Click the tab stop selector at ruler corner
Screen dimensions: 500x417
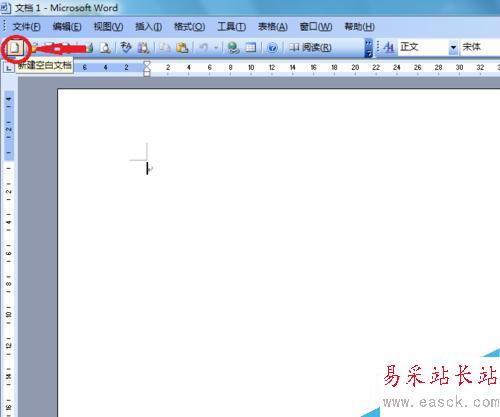tap(8, 68)
